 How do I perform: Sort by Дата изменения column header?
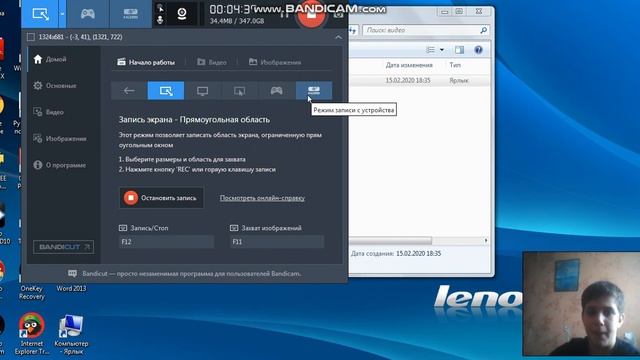point(409,65)
